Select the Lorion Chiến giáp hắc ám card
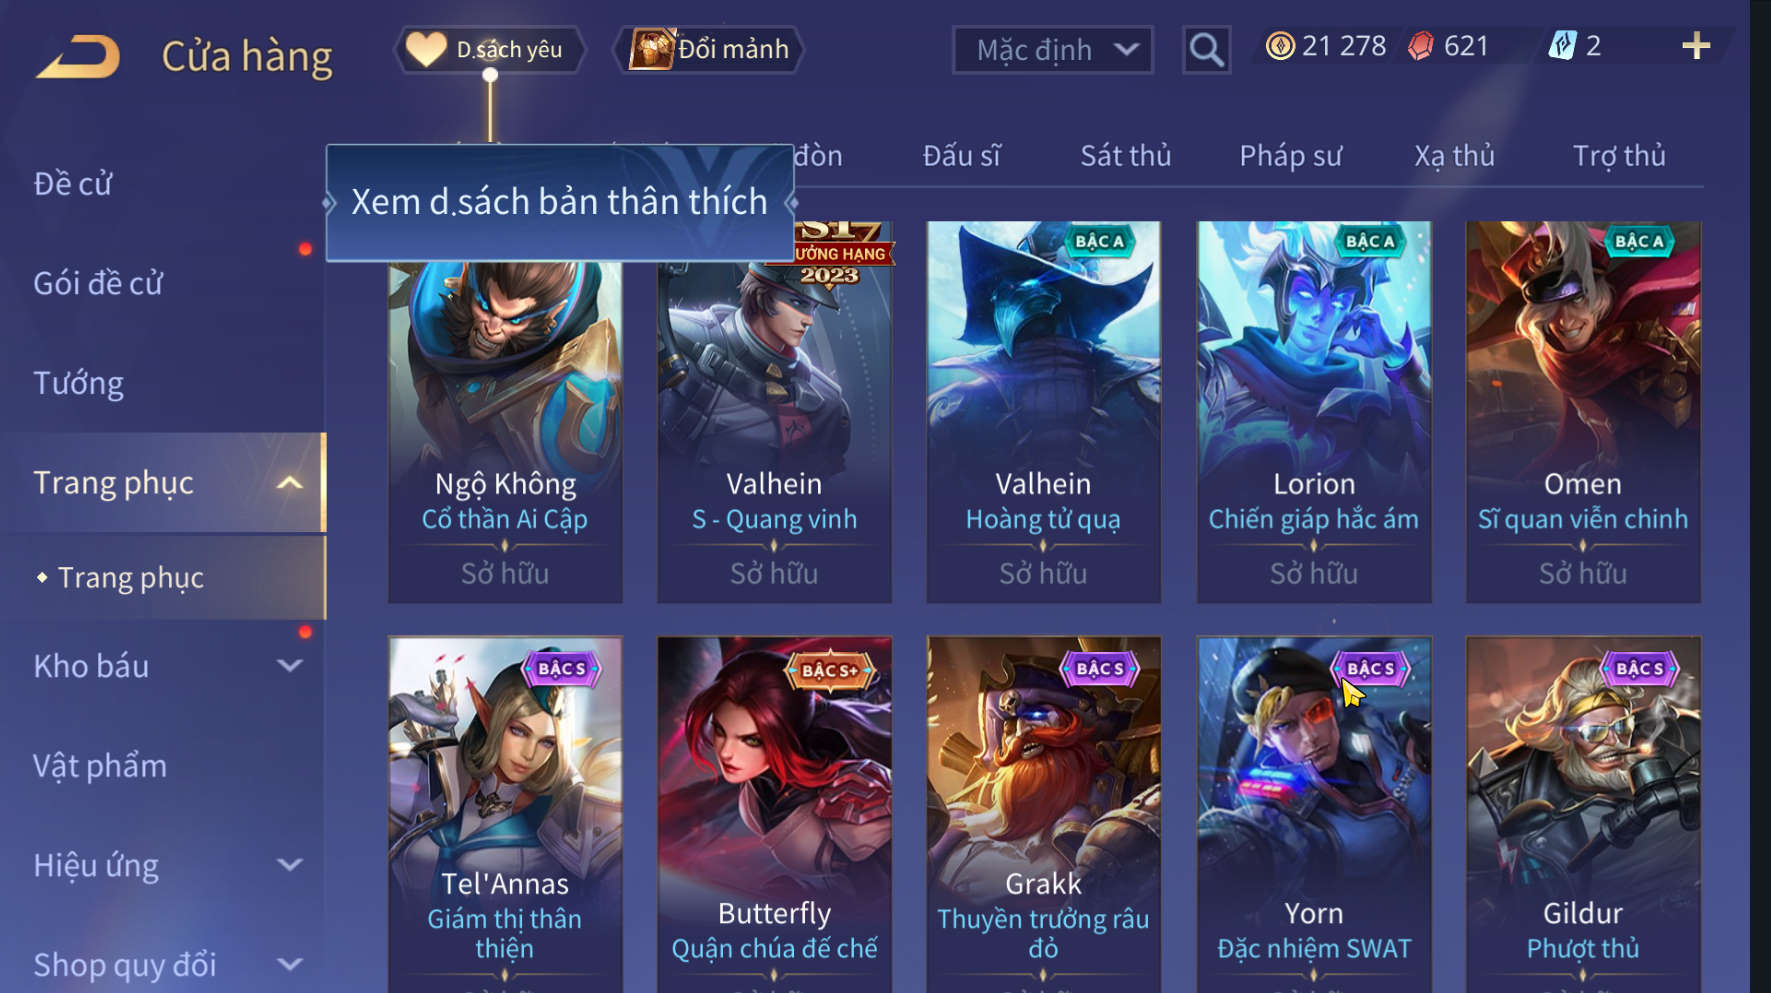The height and width of the screenshot is (993, 1771). (x=1313, y=412)
